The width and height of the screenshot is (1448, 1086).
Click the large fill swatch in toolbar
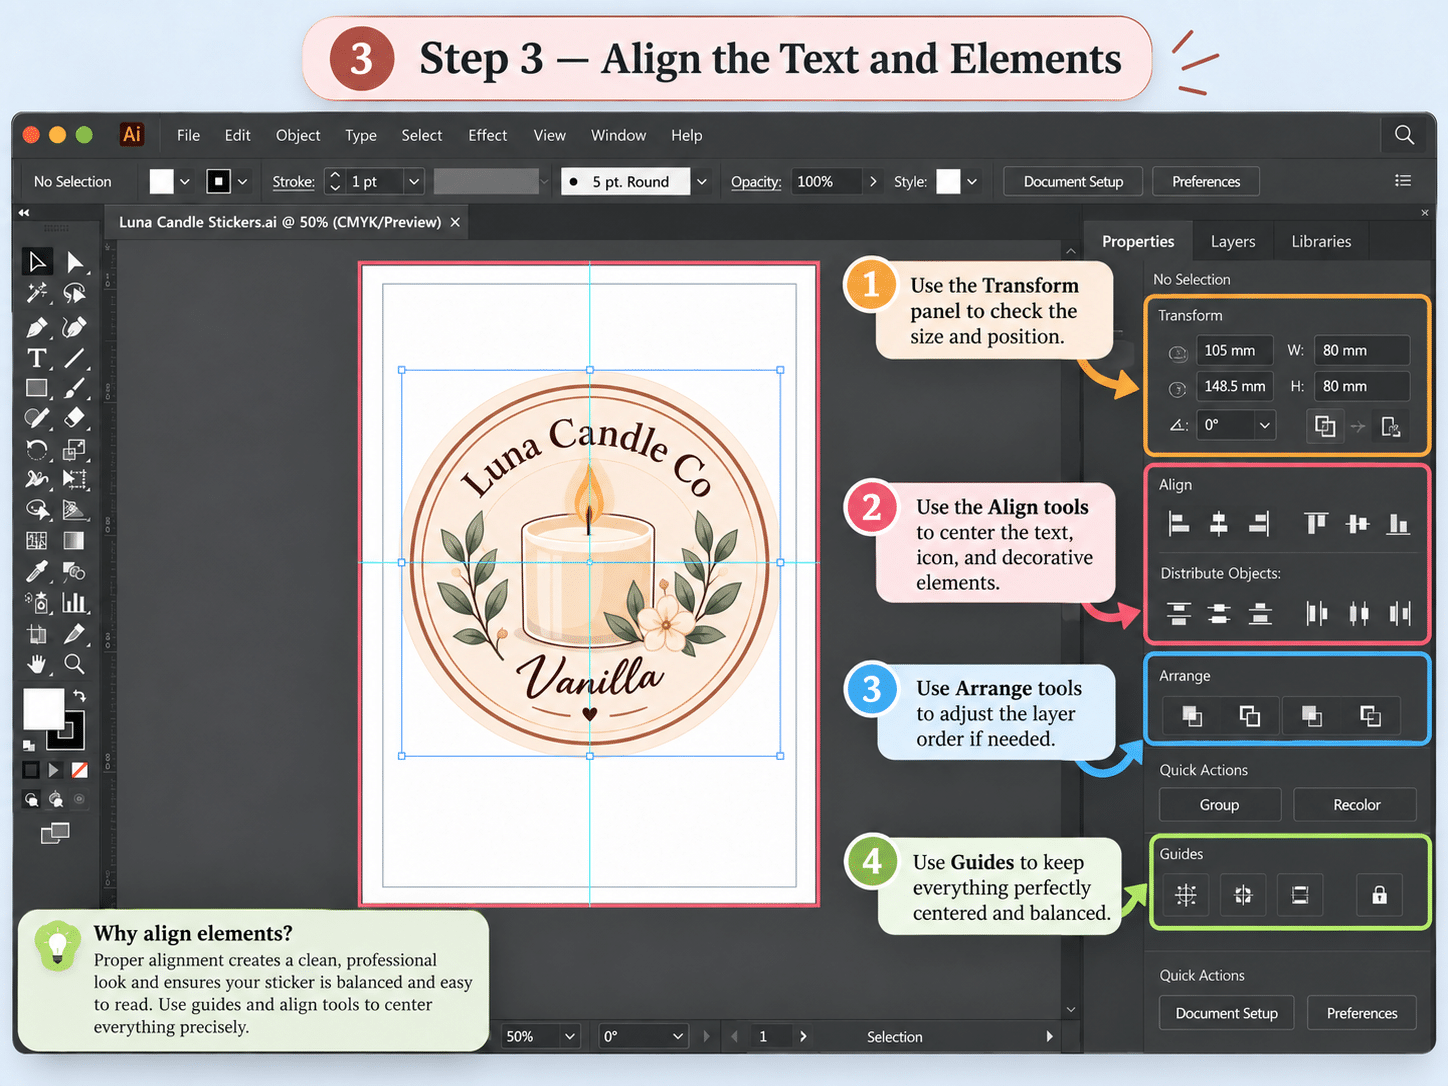point(44,709)
